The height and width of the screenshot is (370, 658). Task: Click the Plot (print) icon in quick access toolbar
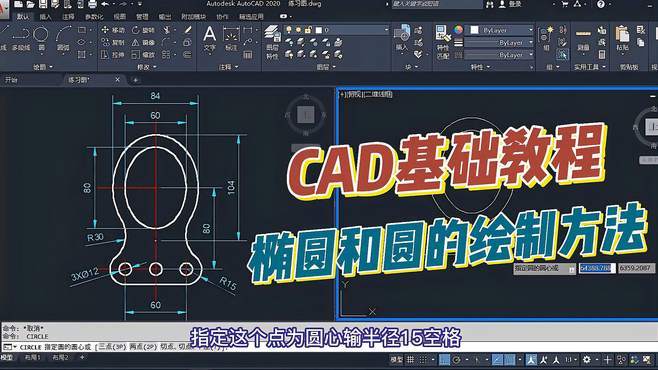click(92, 4)
